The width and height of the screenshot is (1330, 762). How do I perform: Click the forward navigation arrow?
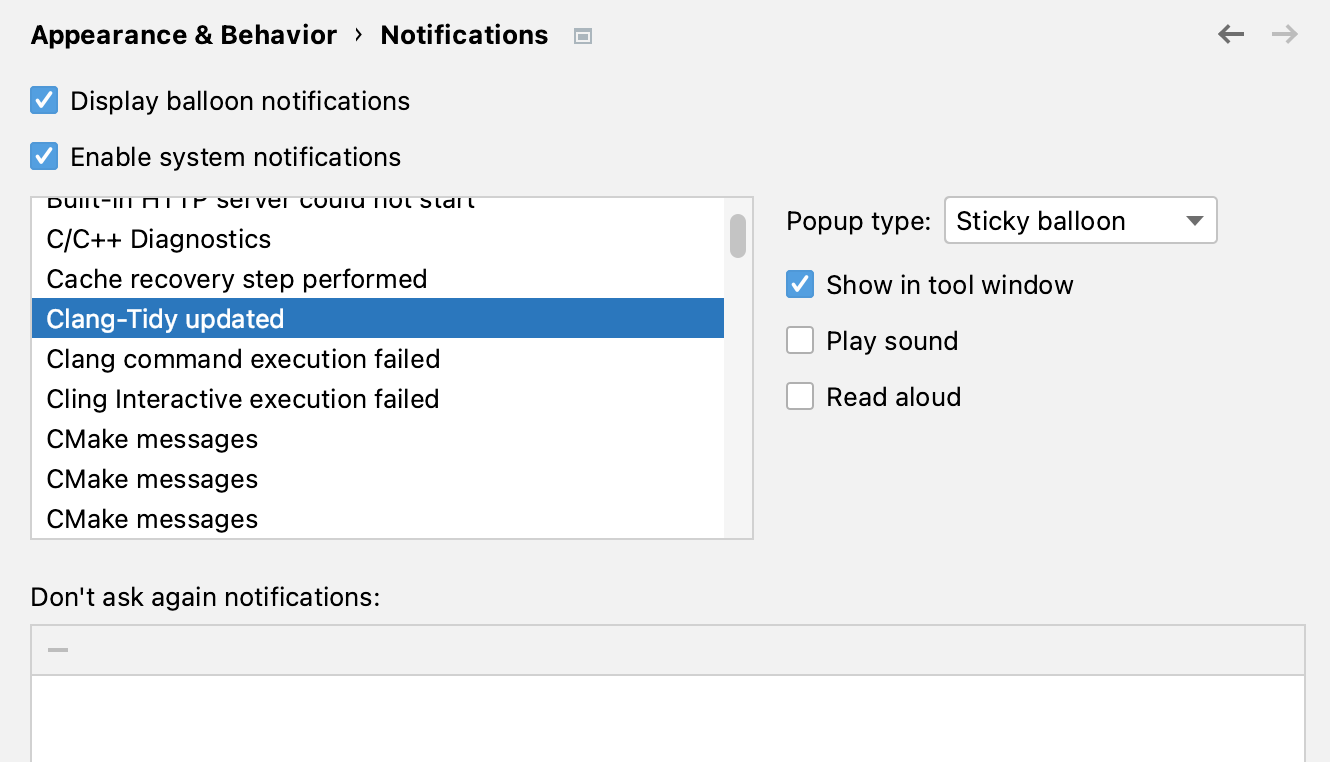click(1284, 34)
